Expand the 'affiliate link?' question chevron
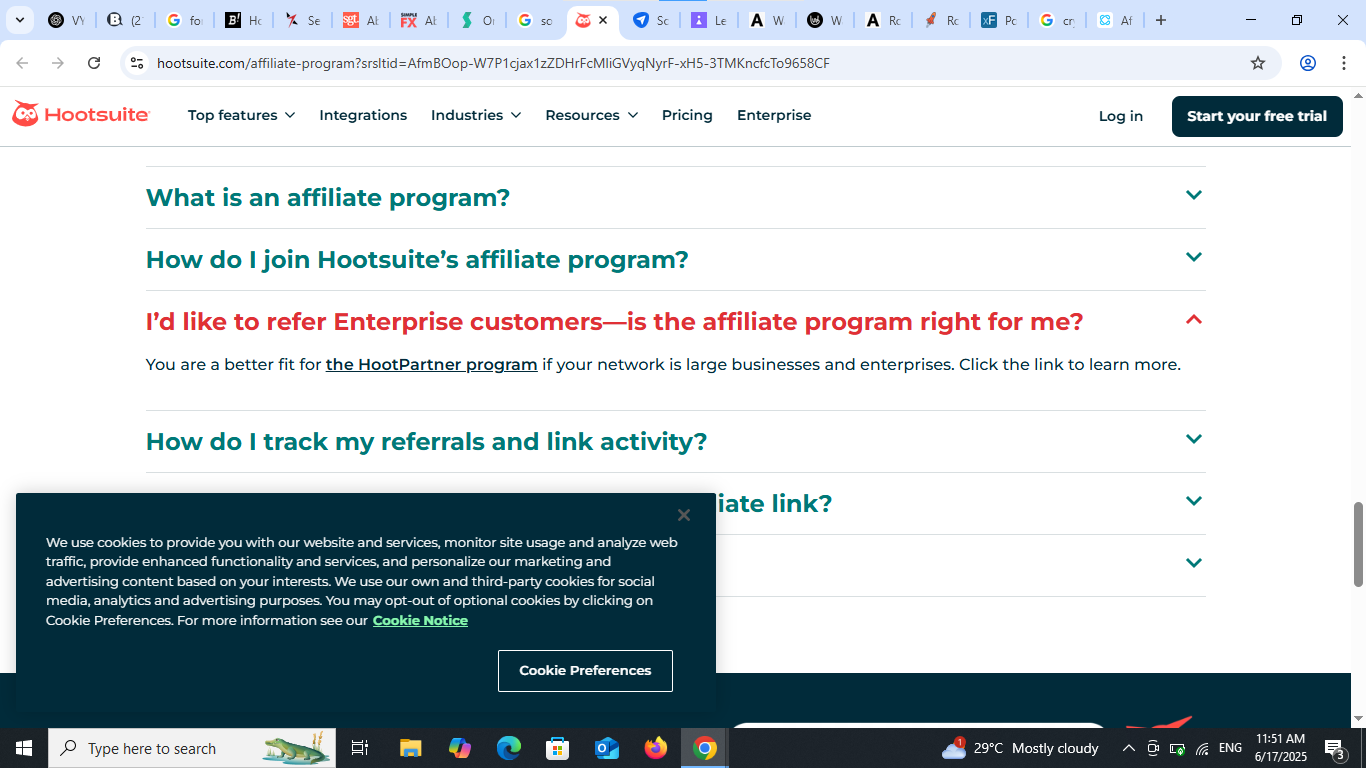This screenshot has width=1366, height=768. tap(1193, 501)
